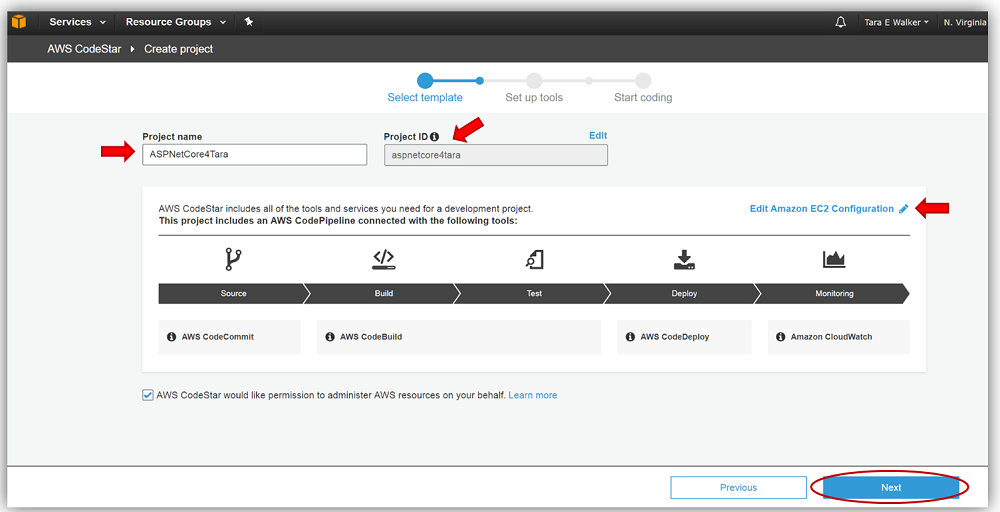Click into the Project name field
The image size is (1000, 512).
point(254,154)
